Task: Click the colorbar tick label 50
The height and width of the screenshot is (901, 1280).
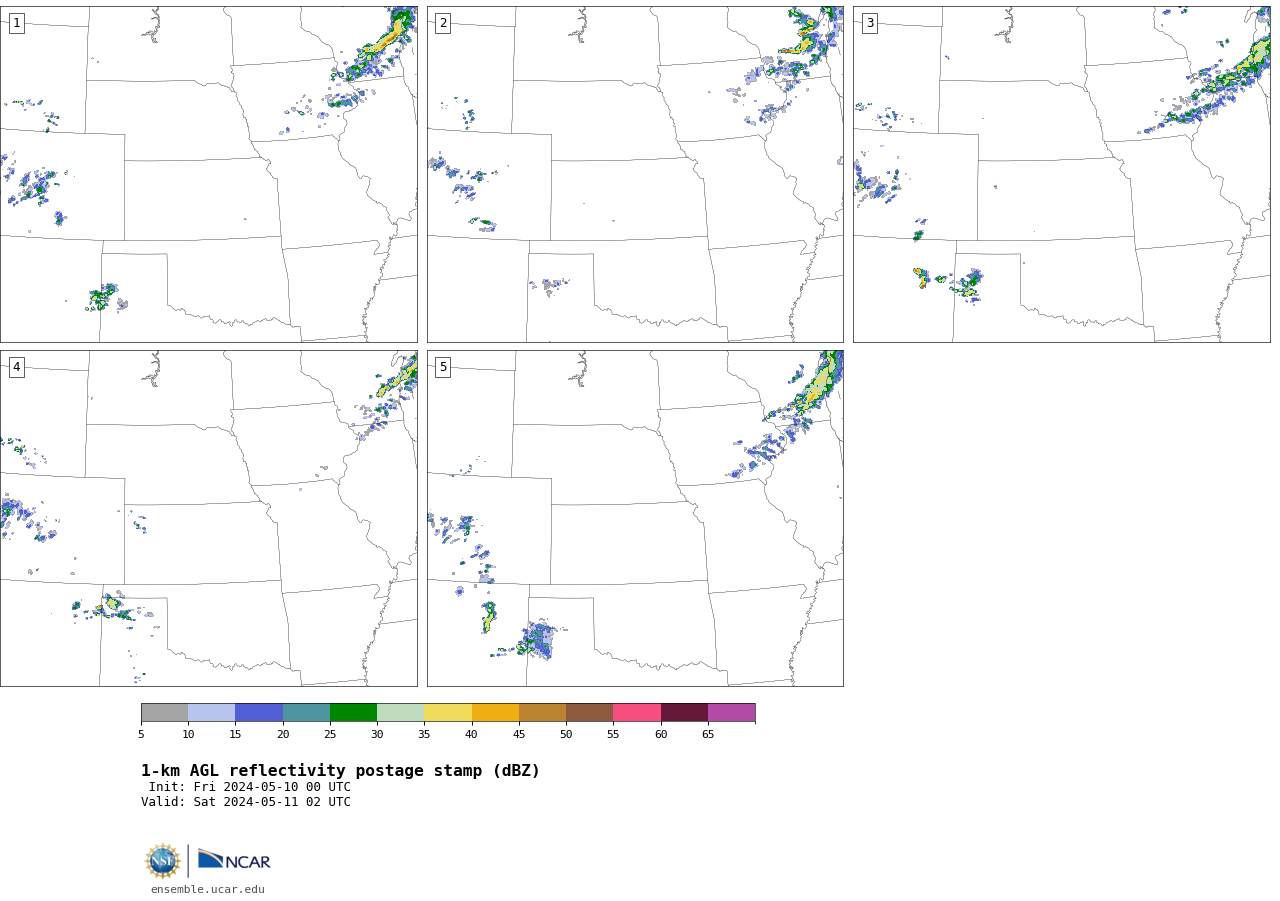Action: (566, 735)
